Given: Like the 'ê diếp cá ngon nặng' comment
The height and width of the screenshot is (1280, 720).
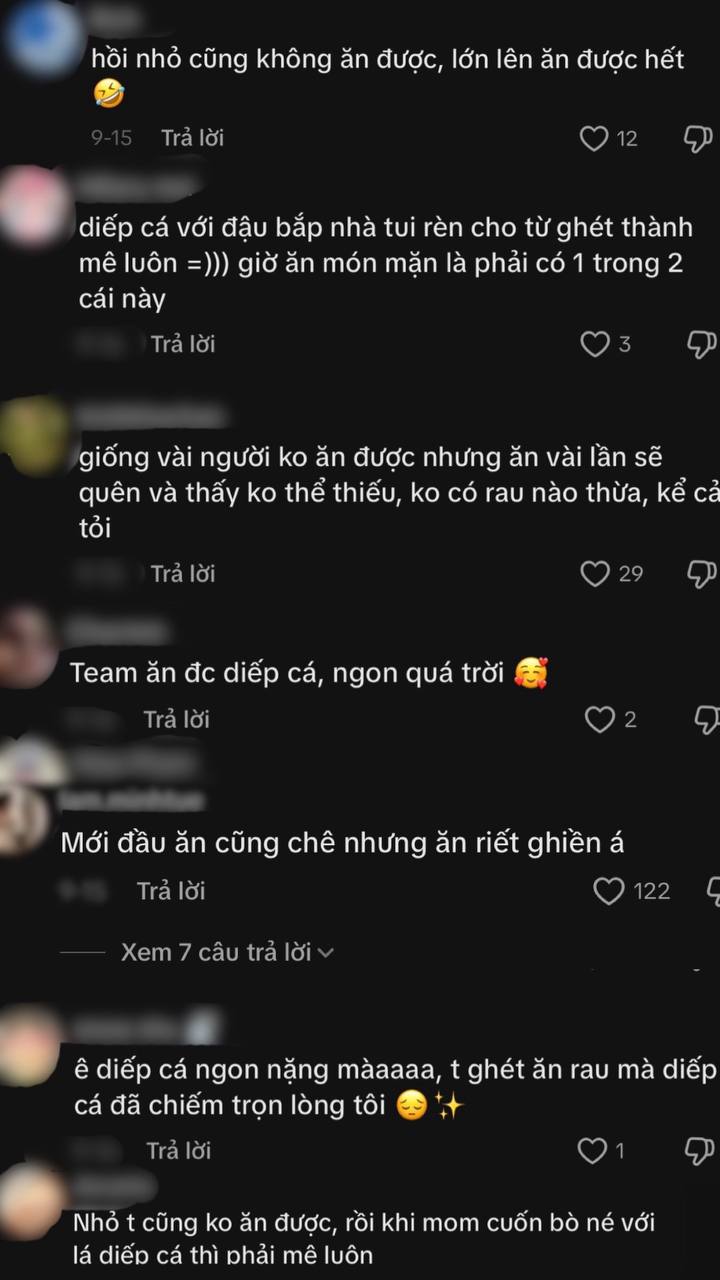Looking at the screenshot, I should 593,1151.
